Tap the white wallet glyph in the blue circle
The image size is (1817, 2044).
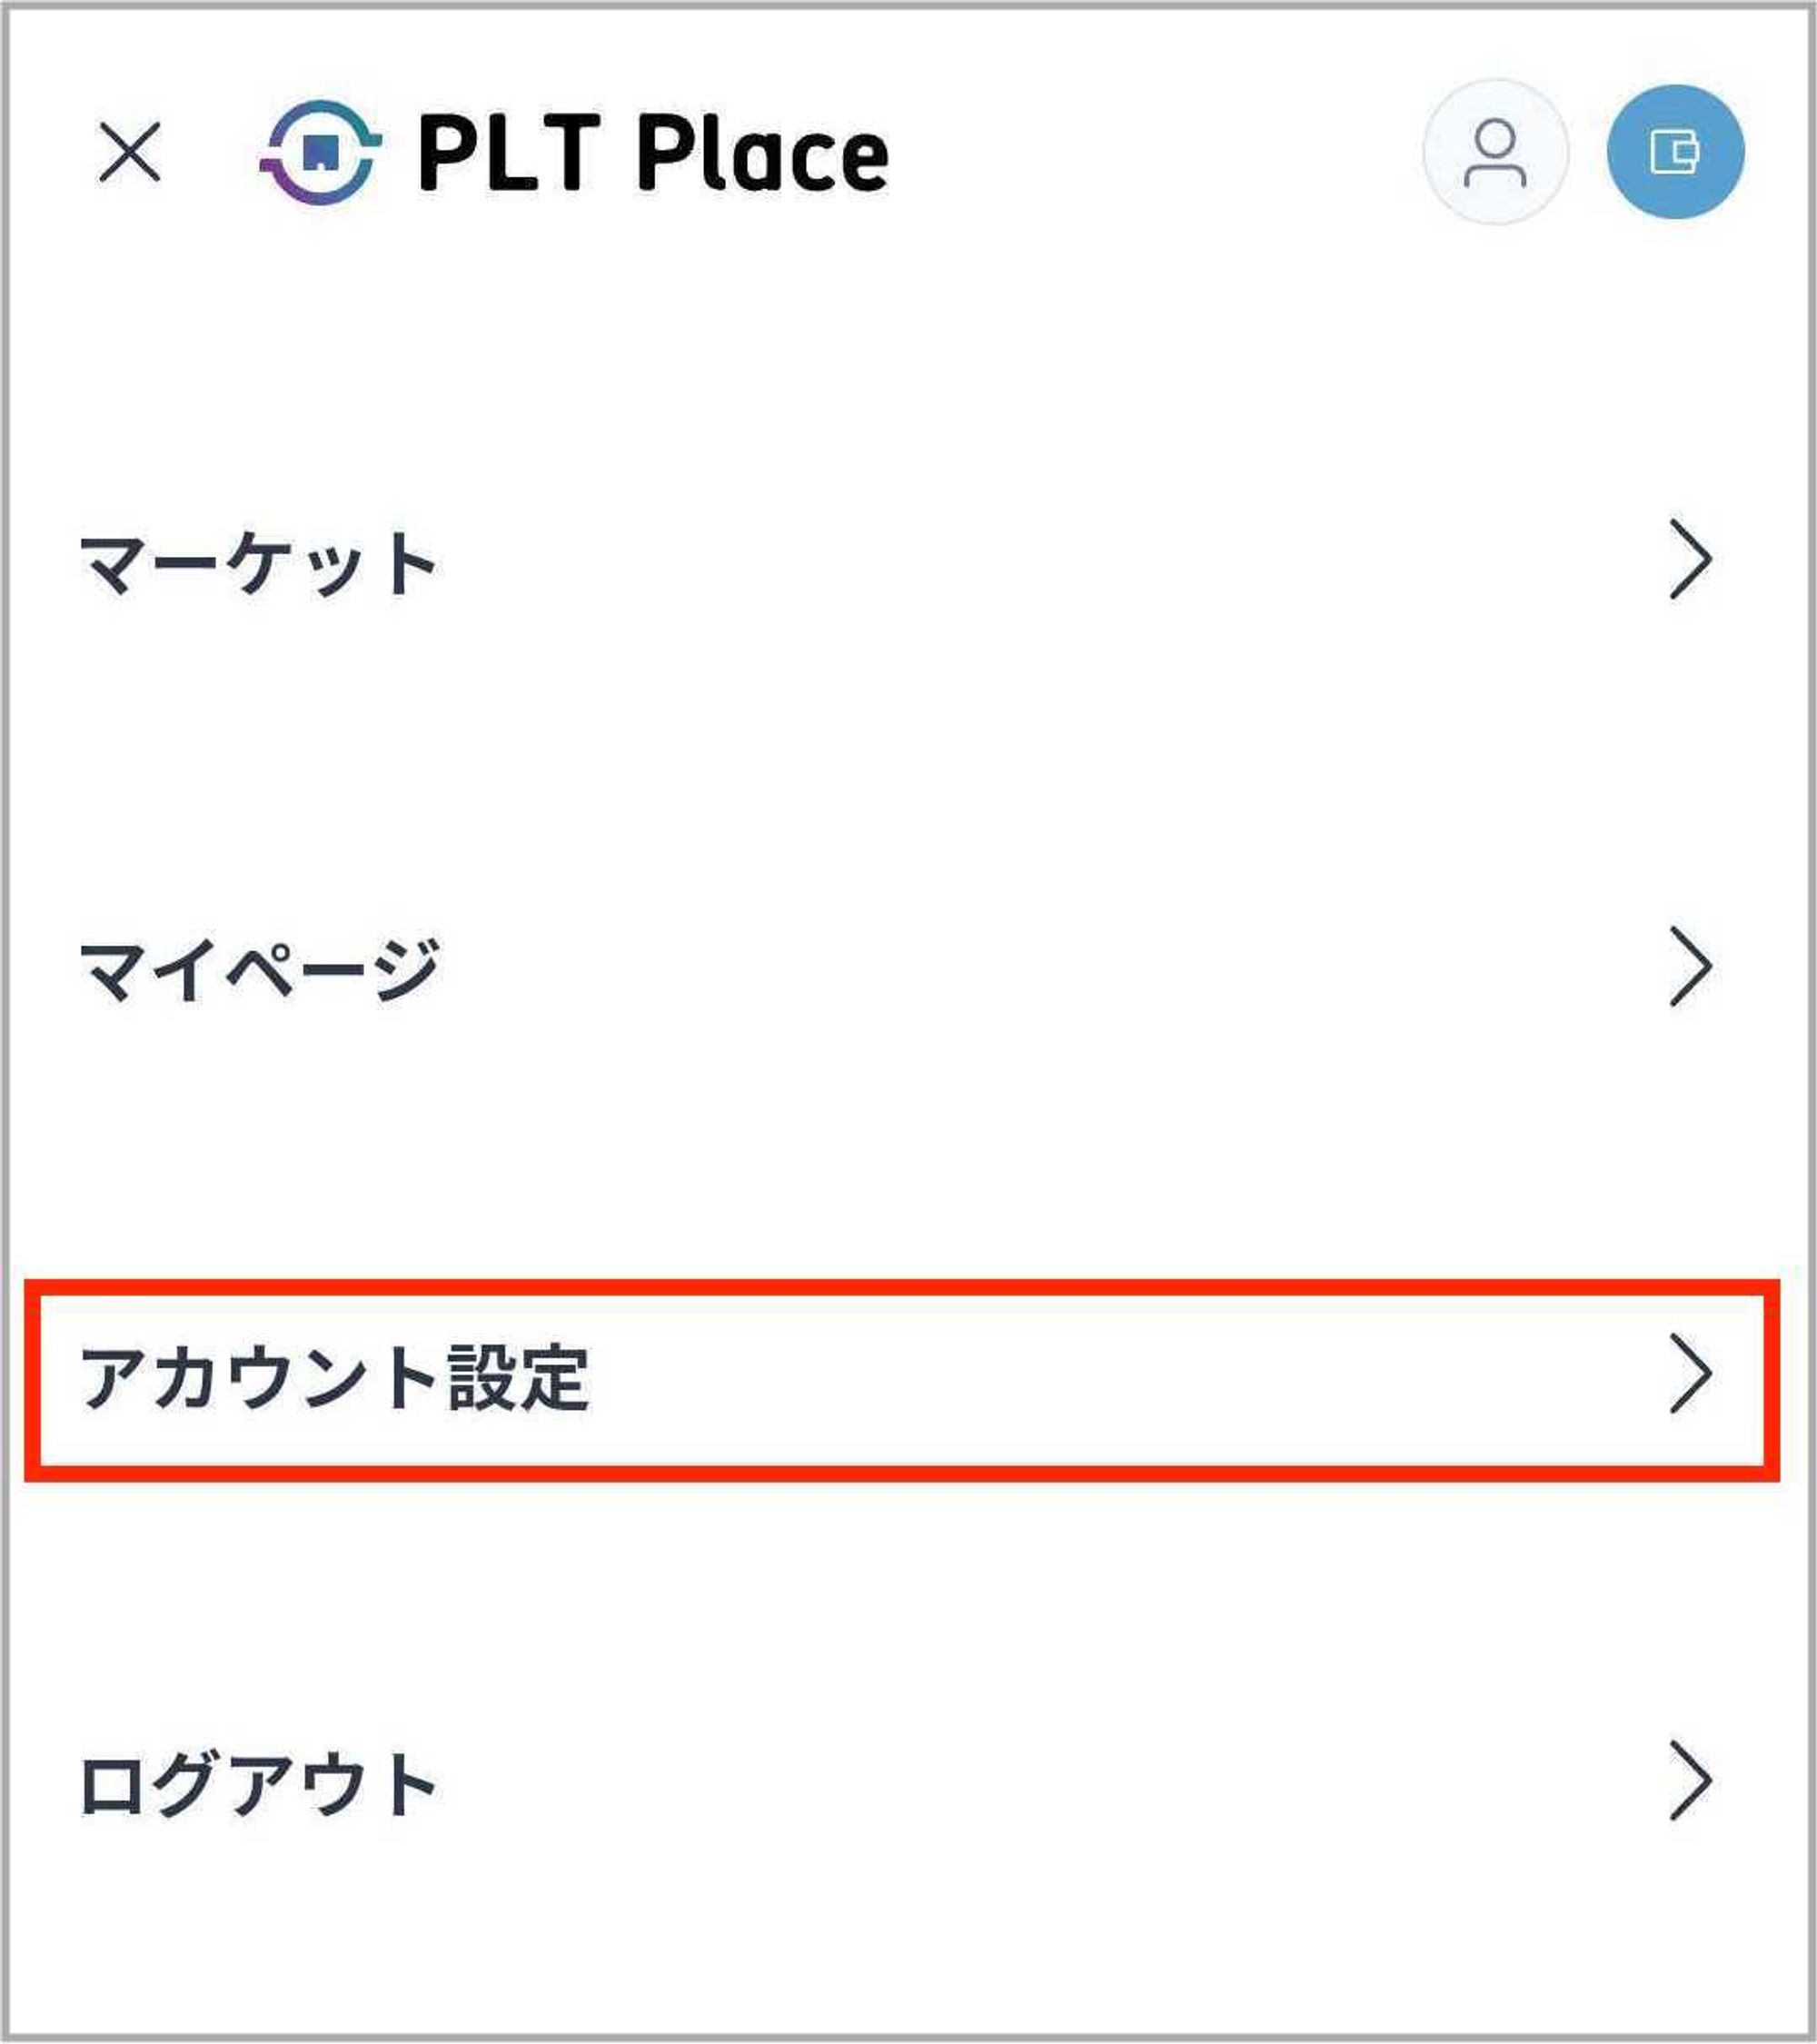1675,152
